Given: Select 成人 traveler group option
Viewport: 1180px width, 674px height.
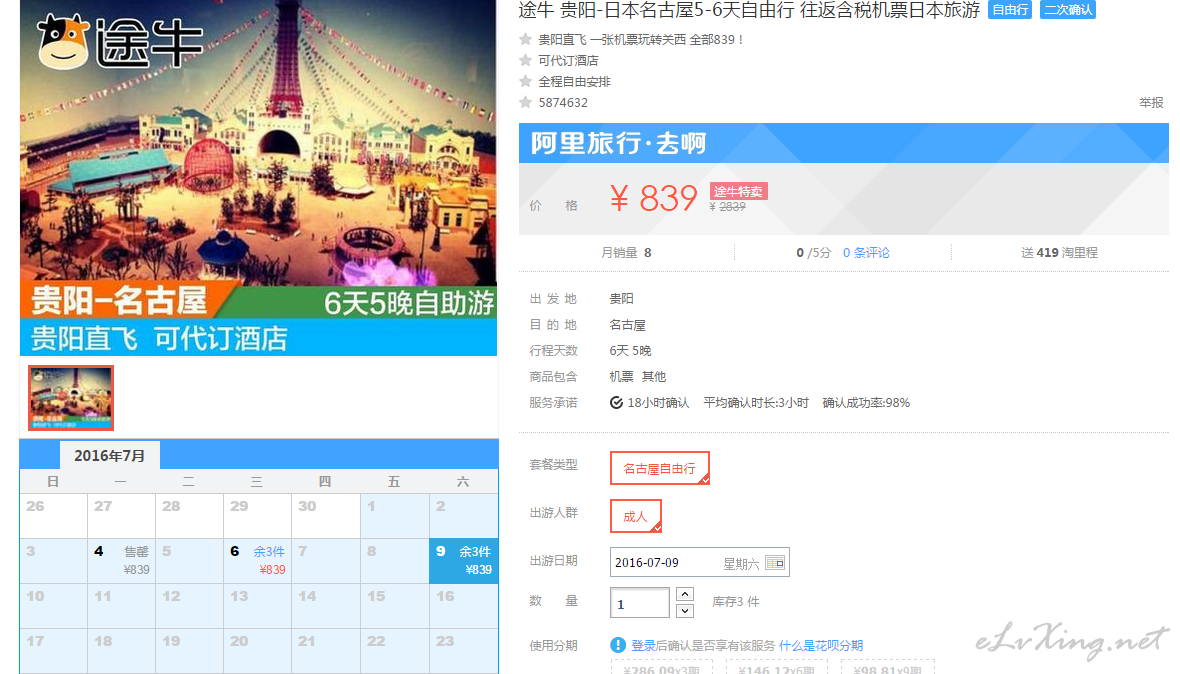Looking at the screenshot, I should pyautogui.click(x=635, y=516).
